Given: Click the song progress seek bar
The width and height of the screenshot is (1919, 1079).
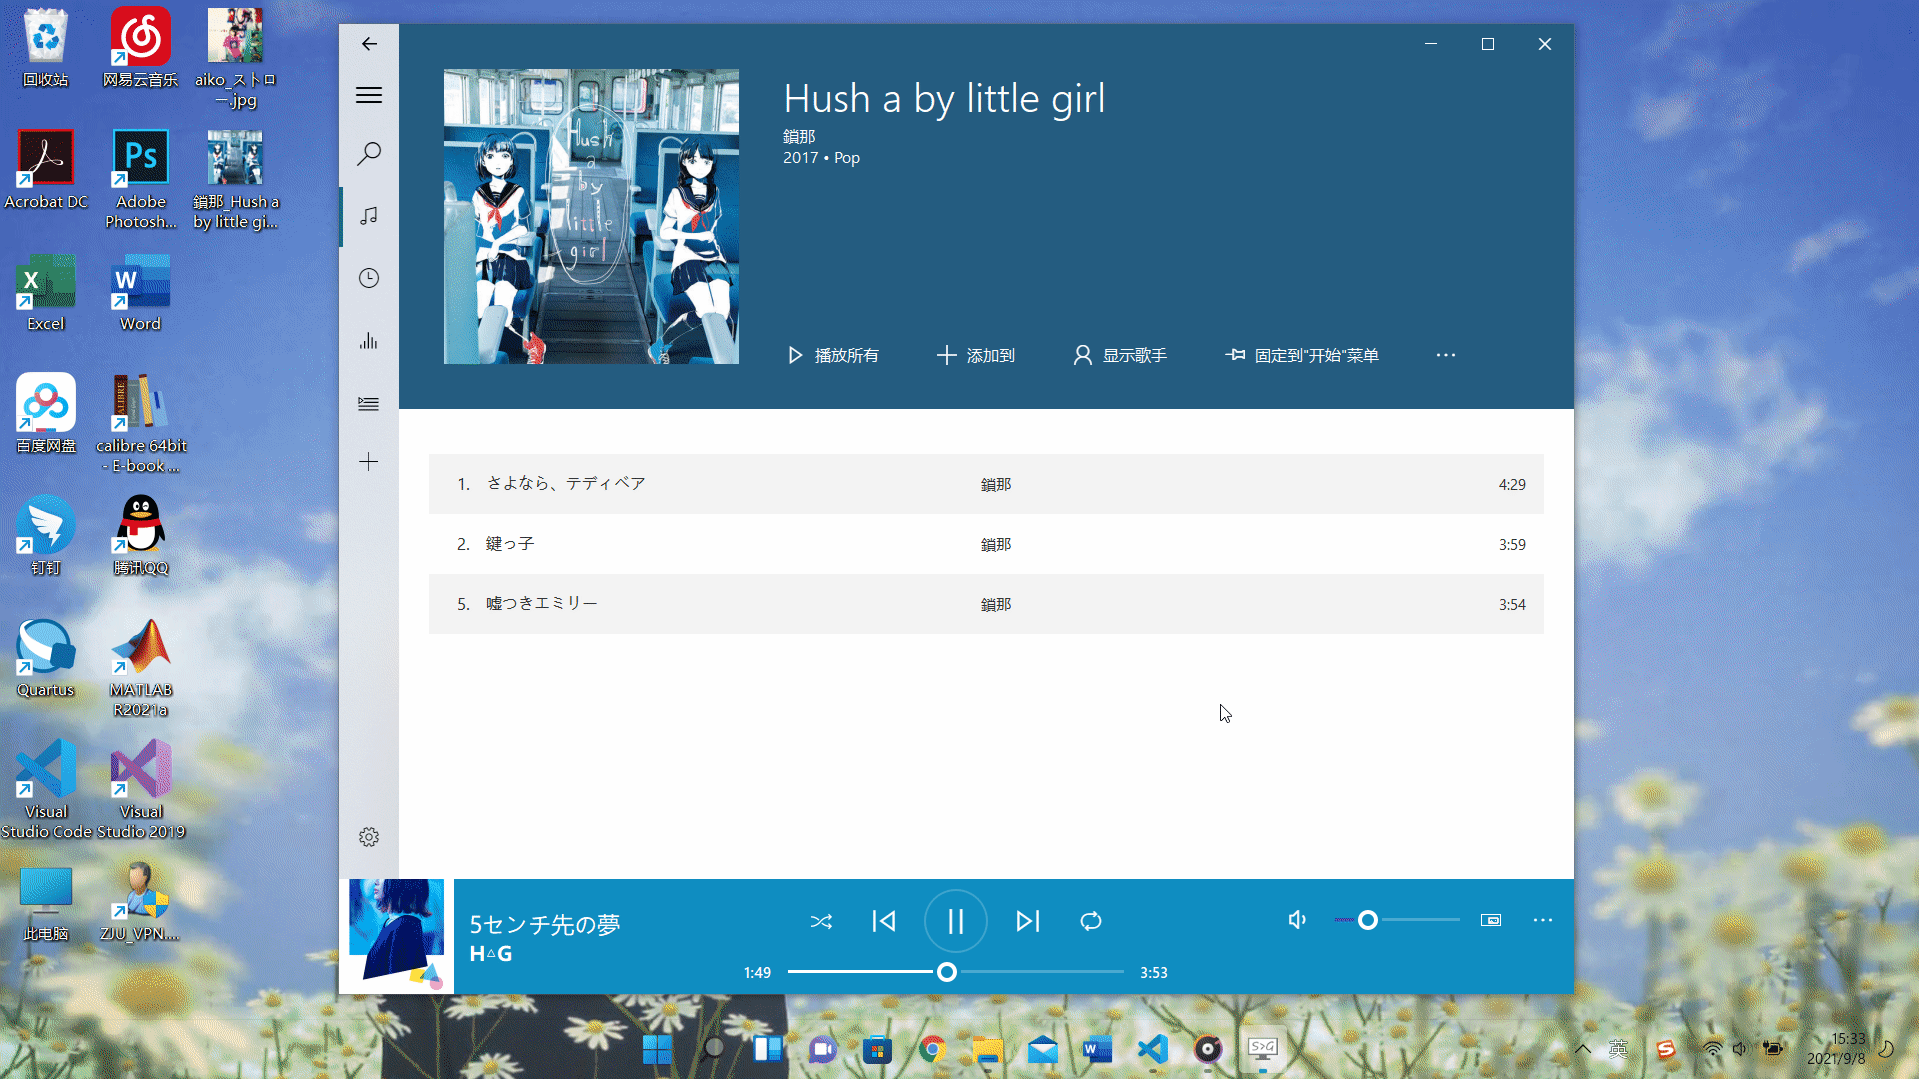Looking at the screenshot, I should coord(956,972).
